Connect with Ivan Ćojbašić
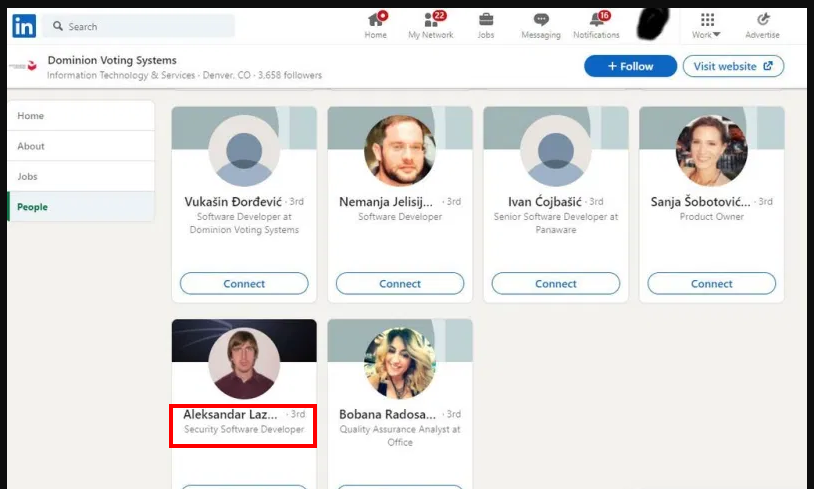 [x=555, y=284]
